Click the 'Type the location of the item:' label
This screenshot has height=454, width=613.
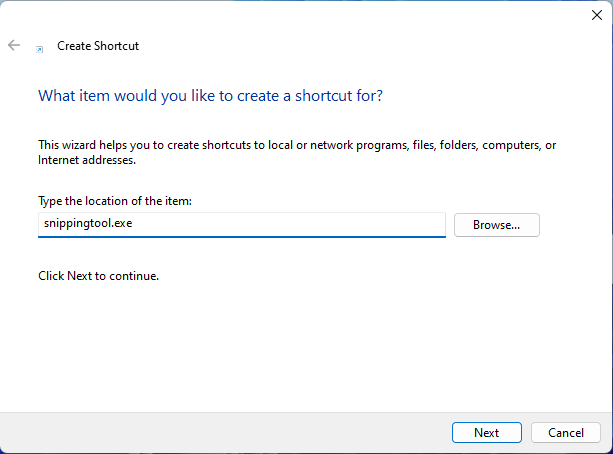pos(114,201)
